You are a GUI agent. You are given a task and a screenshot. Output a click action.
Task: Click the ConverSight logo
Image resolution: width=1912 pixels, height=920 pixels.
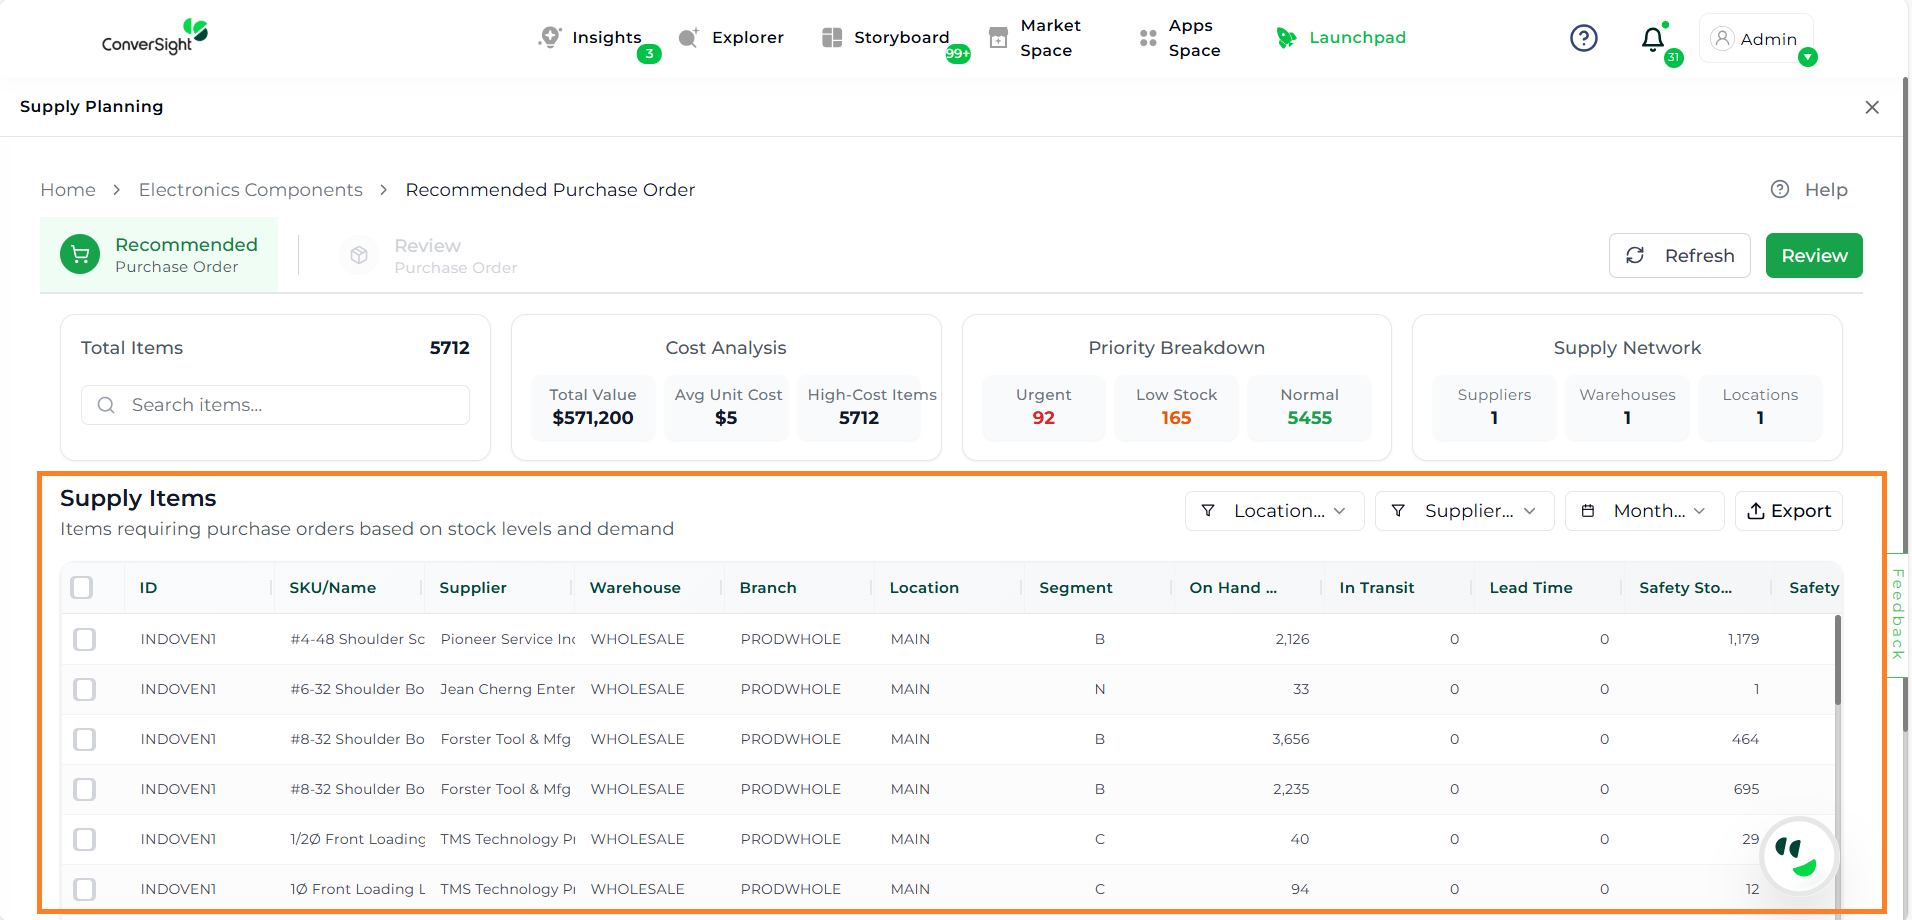154,37
